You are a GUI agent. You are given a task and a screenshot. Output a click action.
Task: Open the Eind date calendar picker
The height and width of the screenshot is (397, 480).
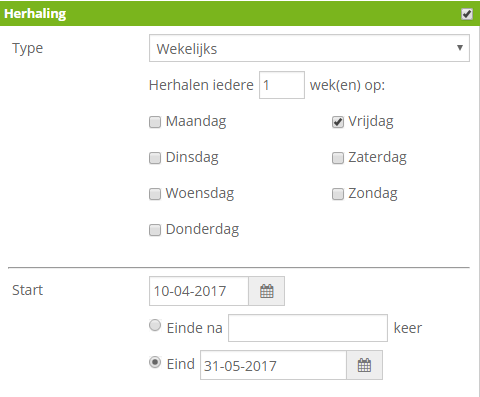pos(364,365)
